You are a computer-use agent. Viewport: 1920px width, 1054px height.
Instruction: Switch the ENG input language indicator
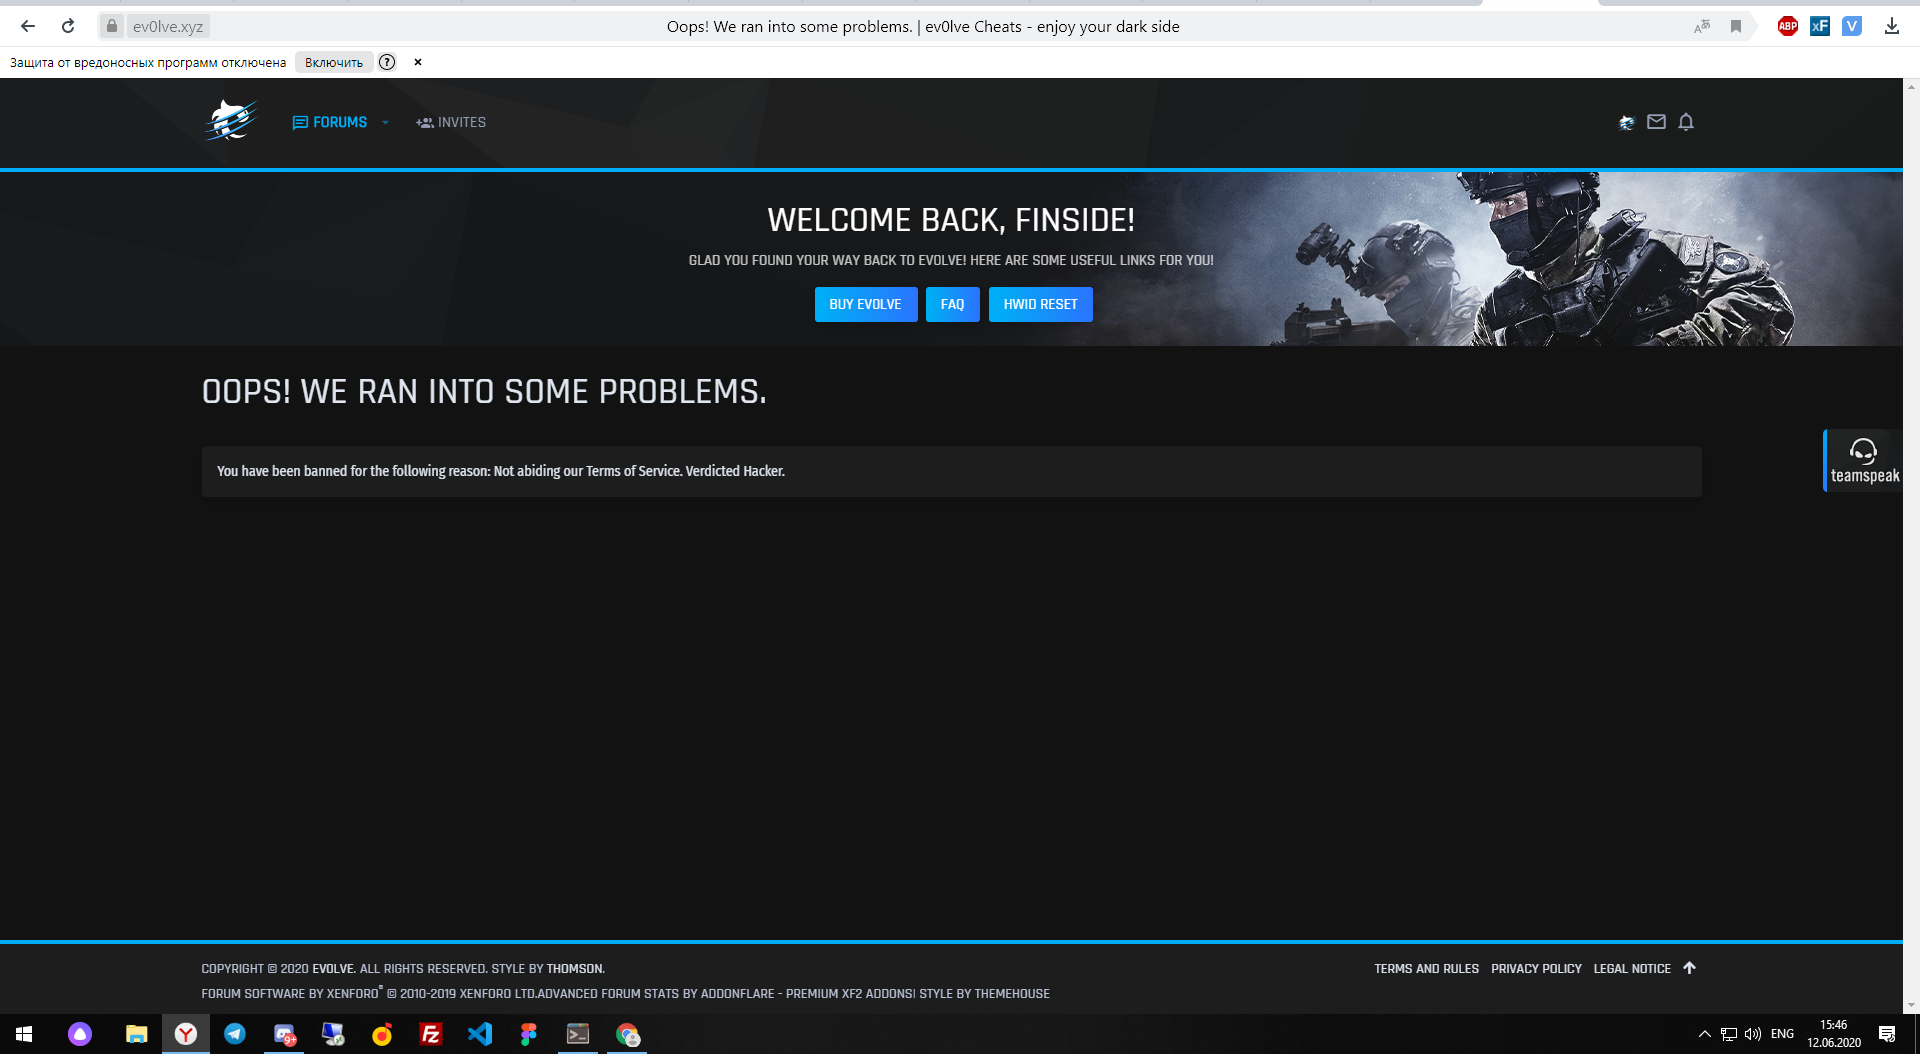(x=1782, y=1034)
